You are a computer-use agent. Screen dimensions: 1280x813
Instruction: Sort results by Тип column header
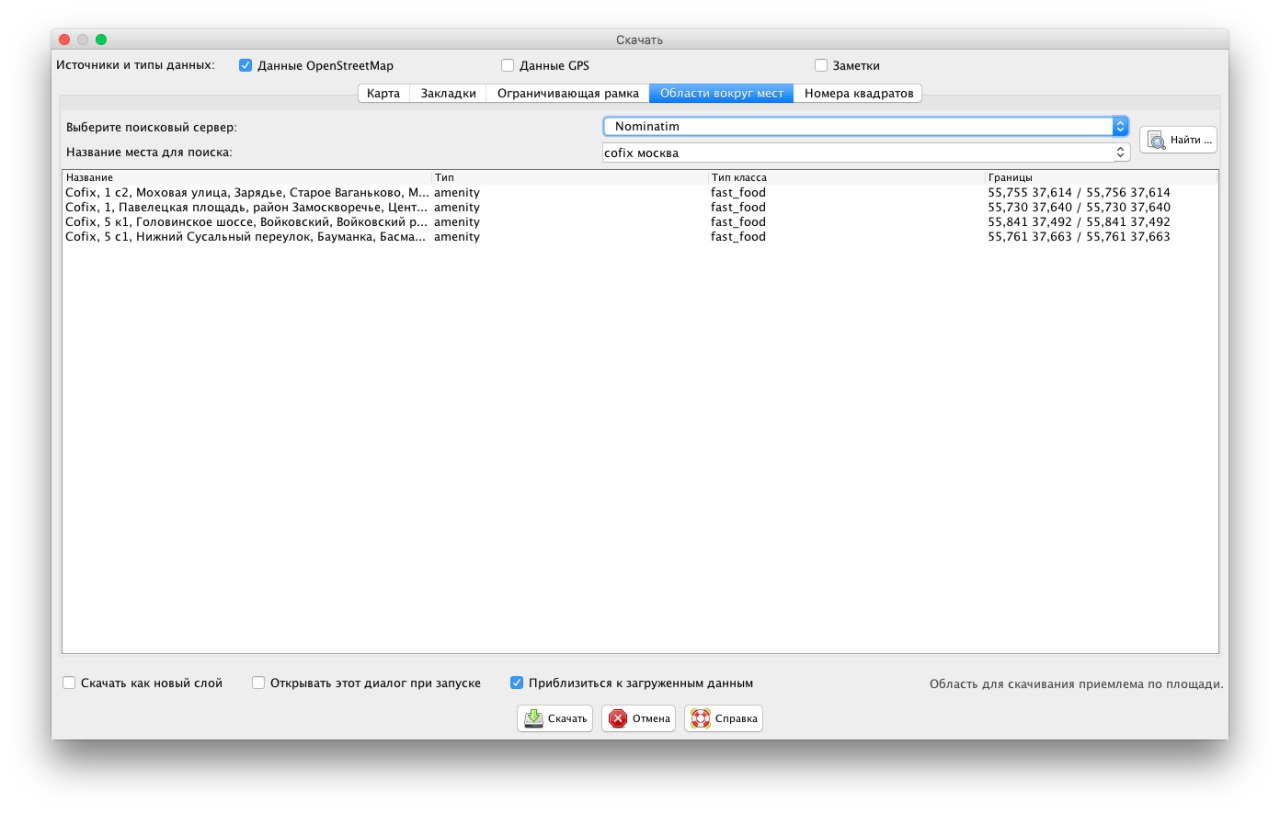point(570,177)
